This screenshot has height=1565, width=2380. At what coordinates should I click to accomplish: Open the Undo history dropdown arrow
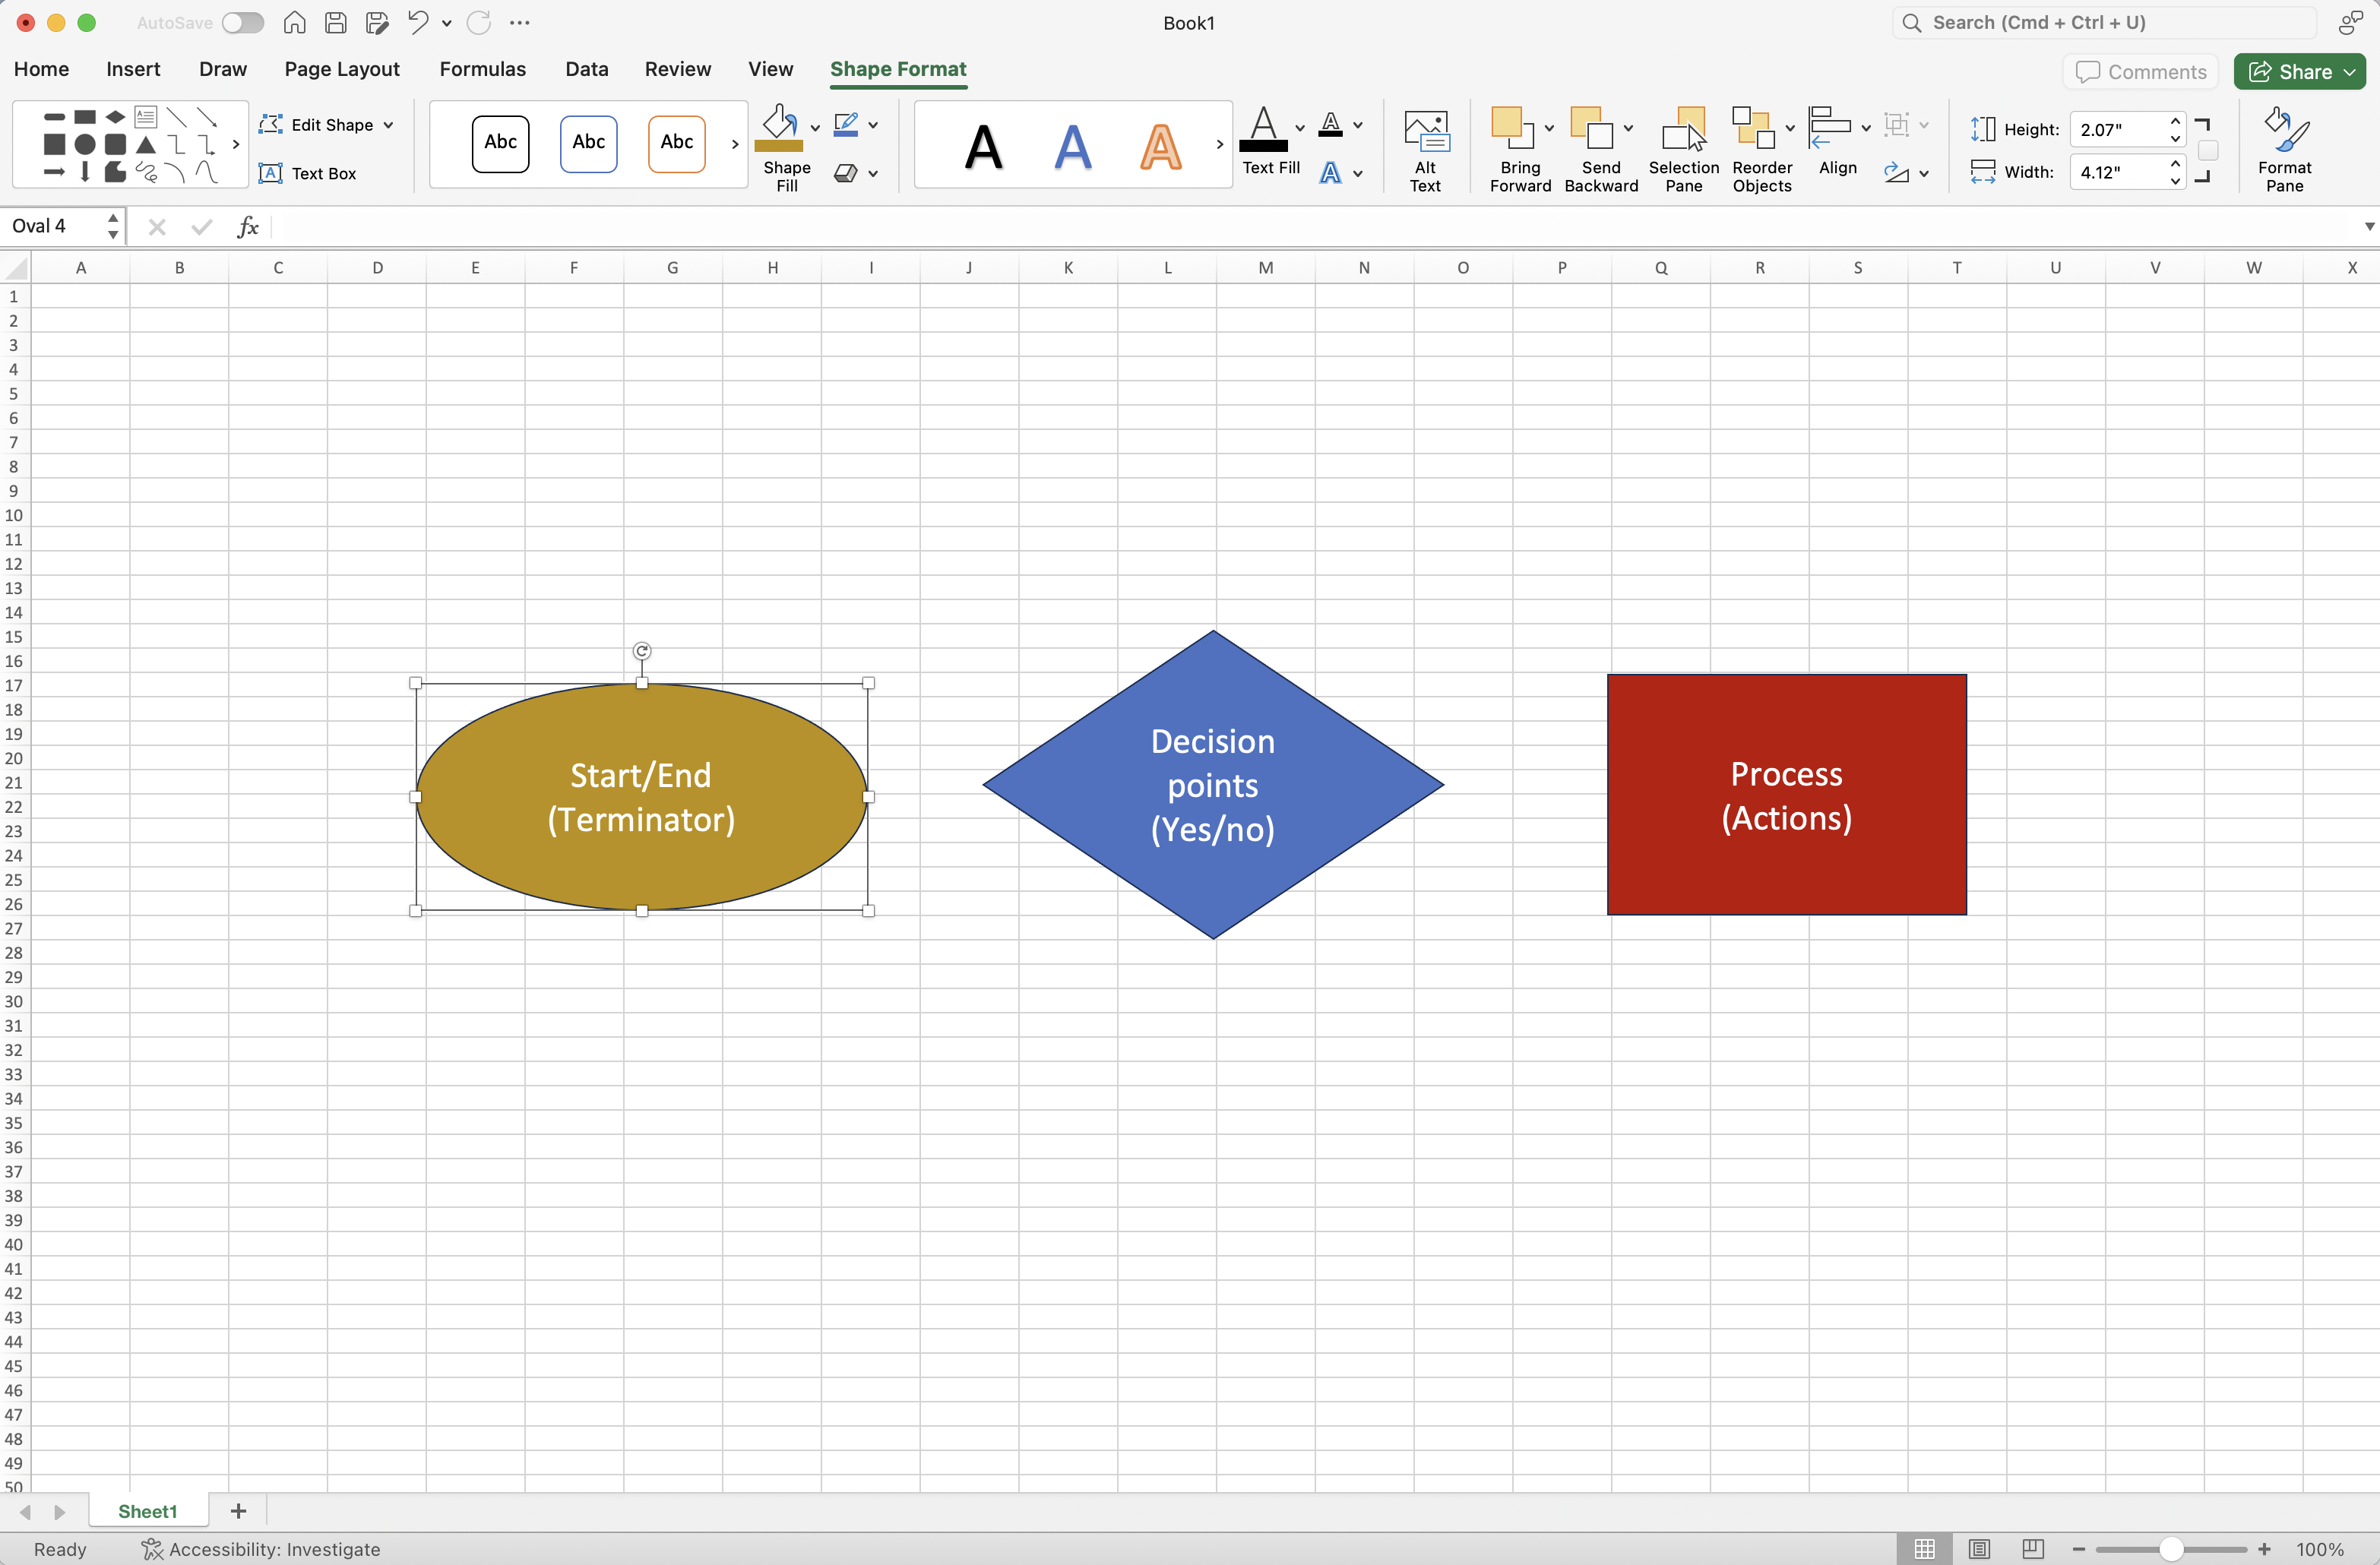[446, 22]
